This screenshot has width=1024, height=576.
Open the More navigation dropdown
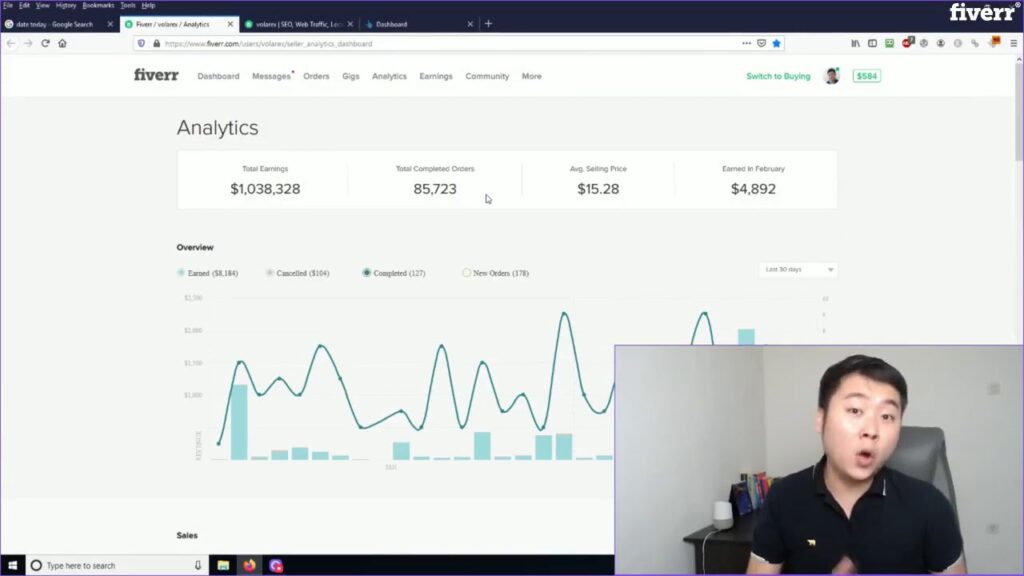point(532,76)
